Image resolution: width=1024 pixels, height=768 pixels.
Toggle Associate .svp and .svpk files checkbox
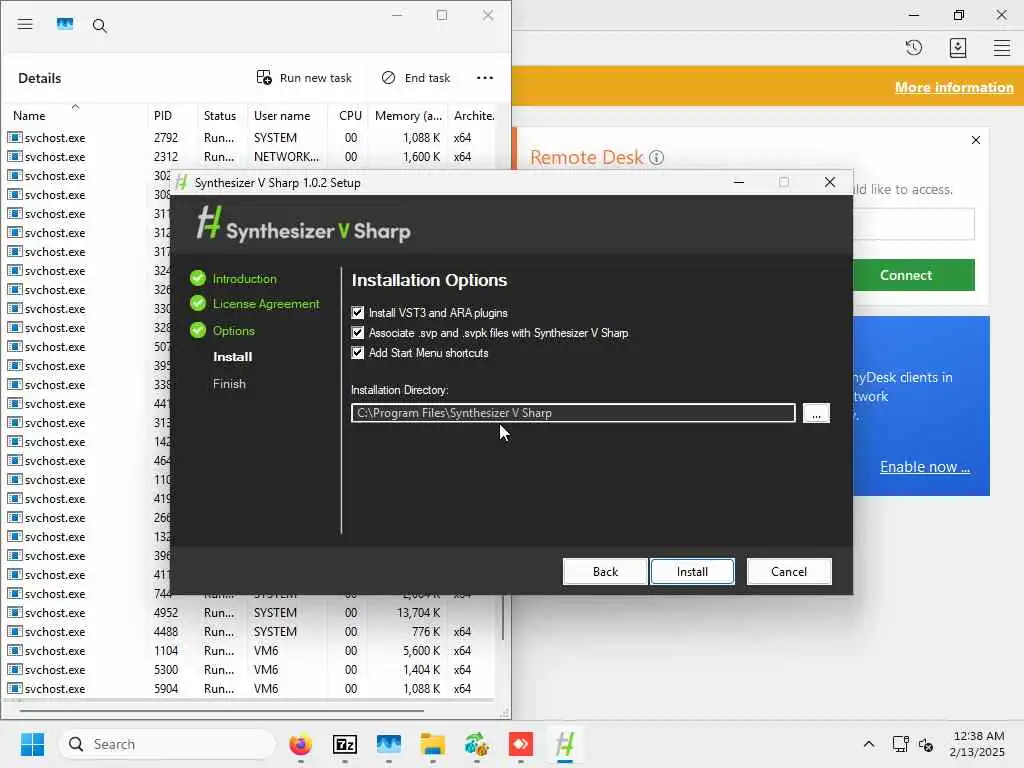[357, 332]
